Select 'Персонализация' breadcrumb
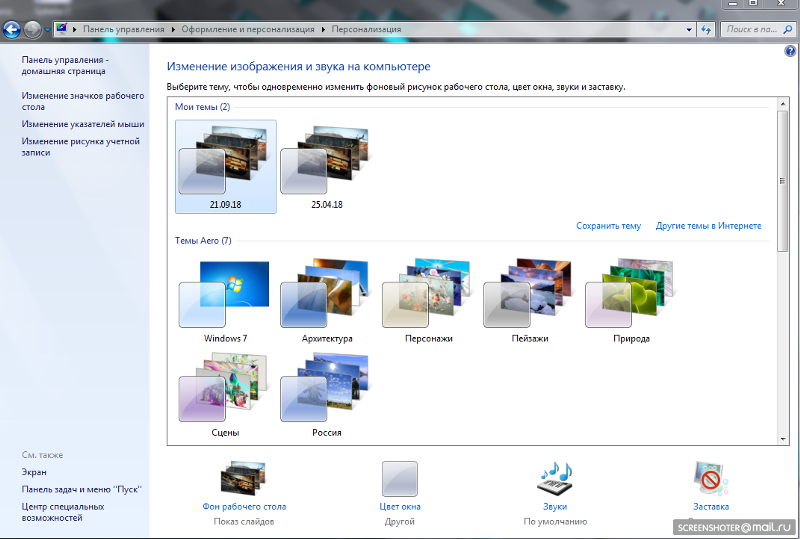 [366, 29]
